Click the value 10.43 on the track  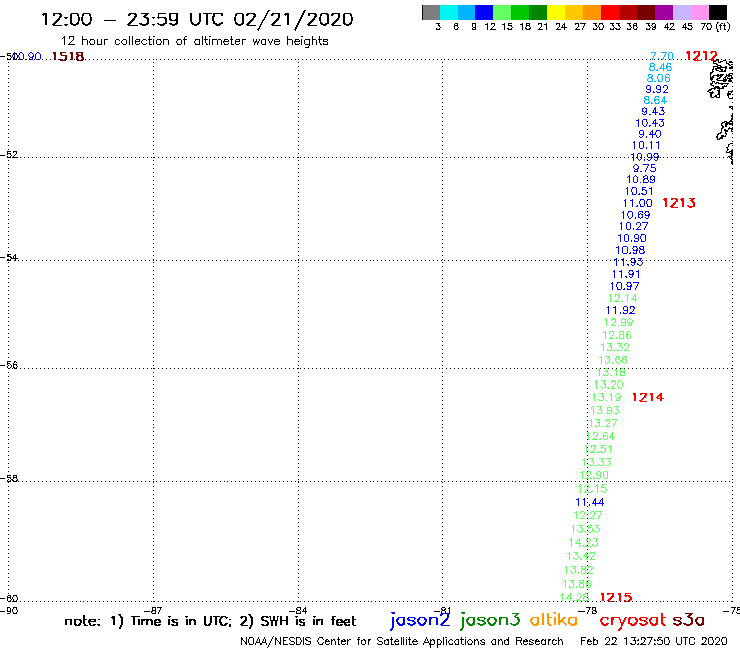pos(650,123)
